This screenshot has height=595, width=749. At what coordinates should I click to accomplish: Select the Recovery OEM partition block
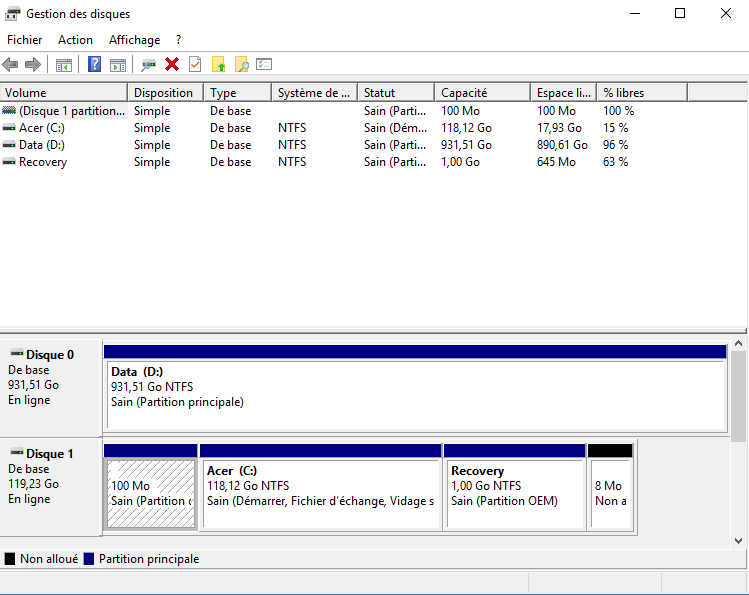coord(514,487)
